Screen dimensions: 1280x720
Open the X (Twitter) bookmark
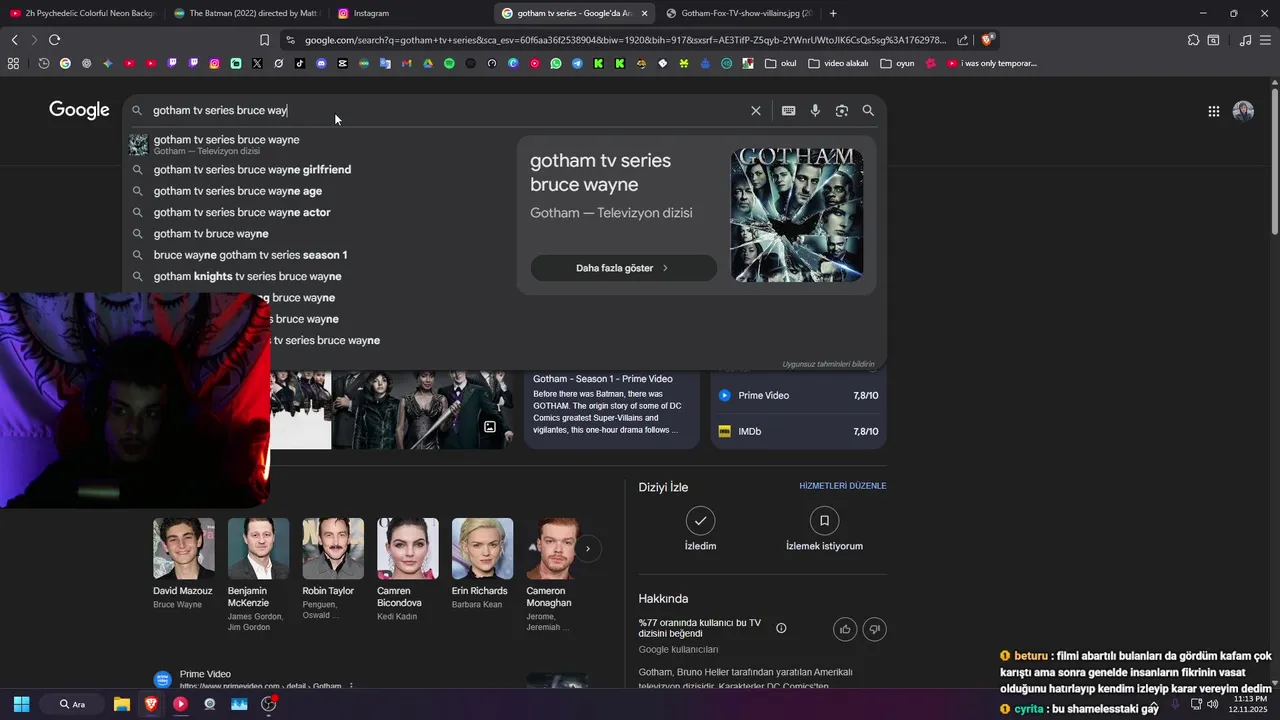point(257,63)
